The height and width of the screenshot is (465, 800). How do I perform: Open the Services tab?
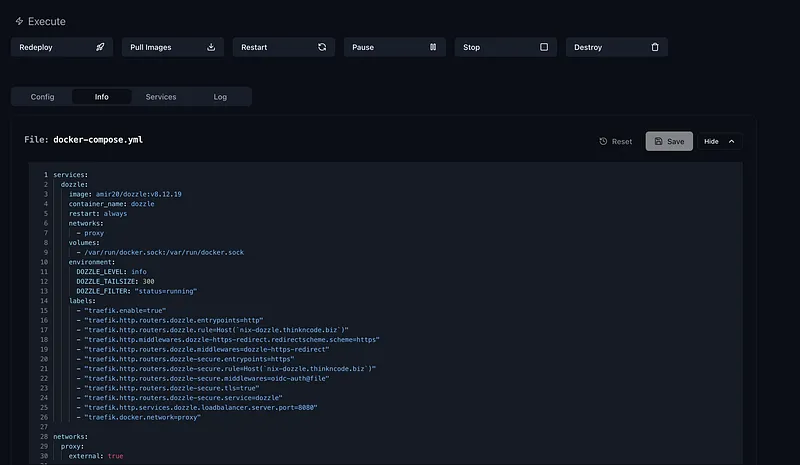[x=161, y=96]
